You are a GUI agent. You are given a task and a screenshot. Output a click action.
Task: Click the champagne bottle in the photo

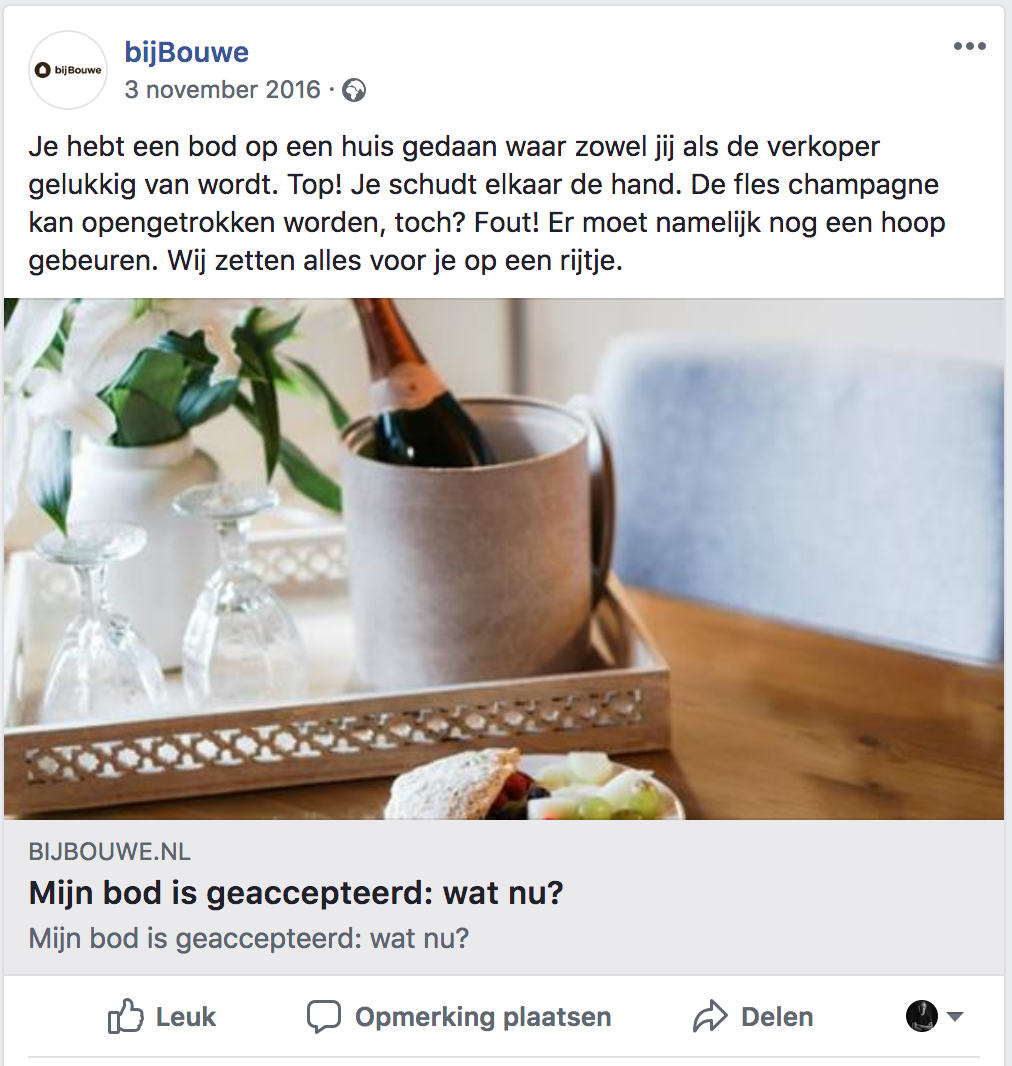[x=421, y=384]
